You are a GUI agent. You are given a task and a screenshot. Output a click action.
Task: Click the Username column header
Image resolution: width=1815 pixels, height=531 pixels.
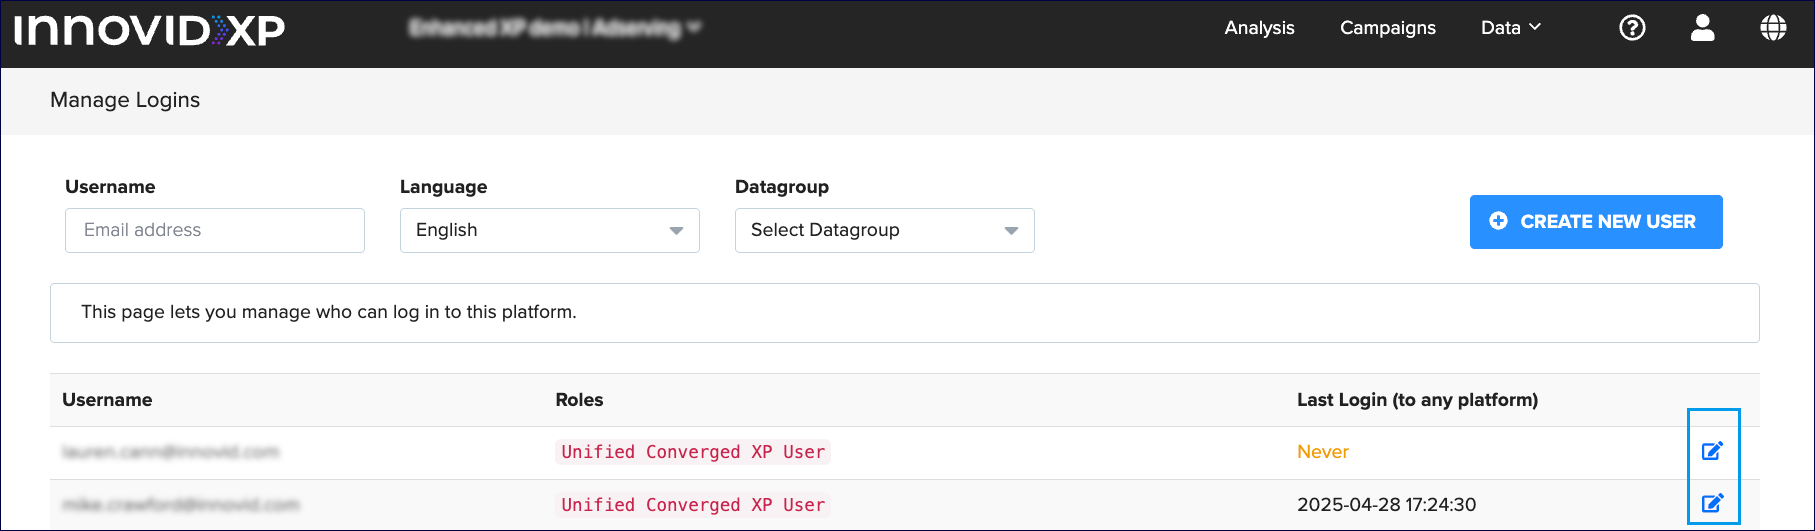(x=107, y=400)
